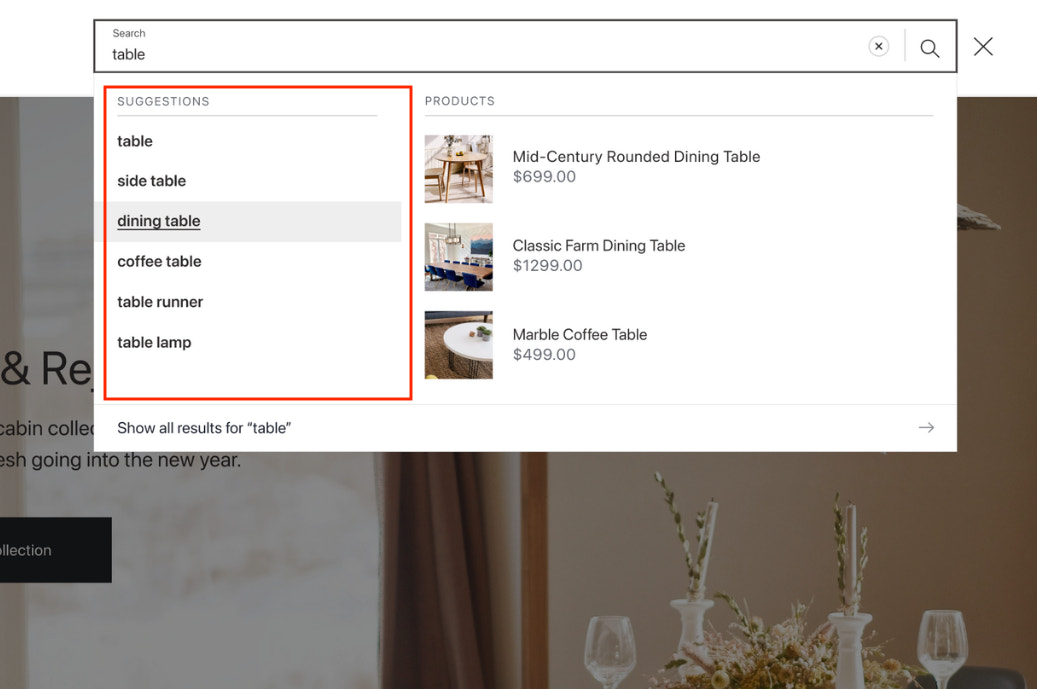Viewport: 1037px width, 689px height.
Task: Close the search overlay with the X icon
Action: 983,46
